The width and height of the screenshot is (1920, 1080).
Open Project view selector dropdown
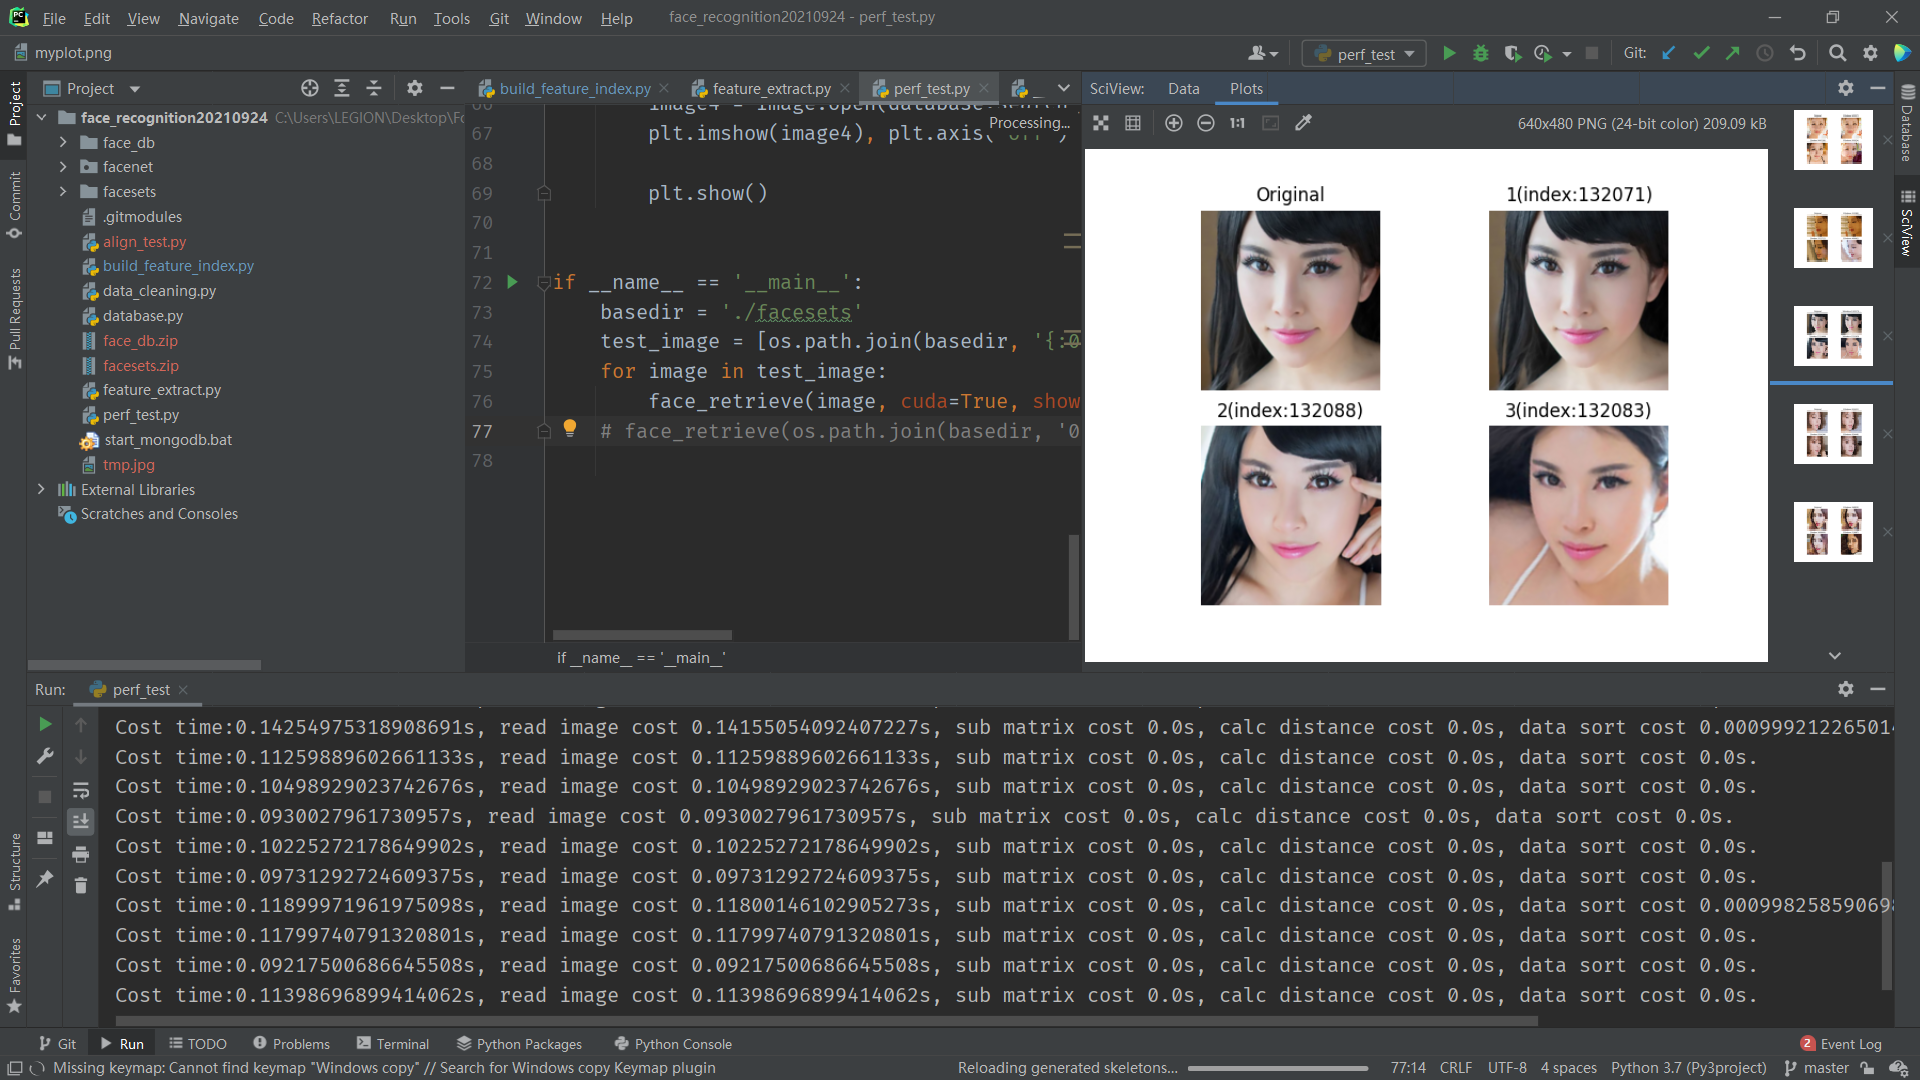(135, 89)
